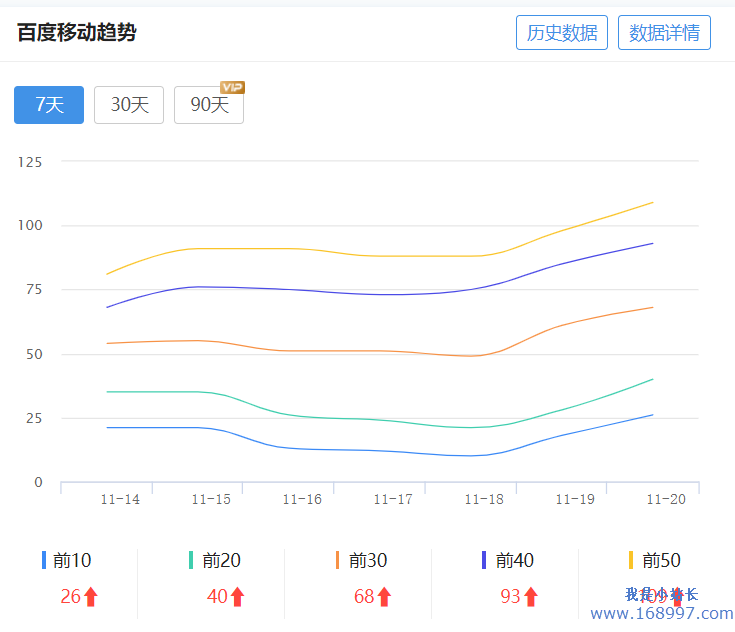The image size is (735, 632).
Task: Click the value 93 under 前40
Action: pos(510,597)
